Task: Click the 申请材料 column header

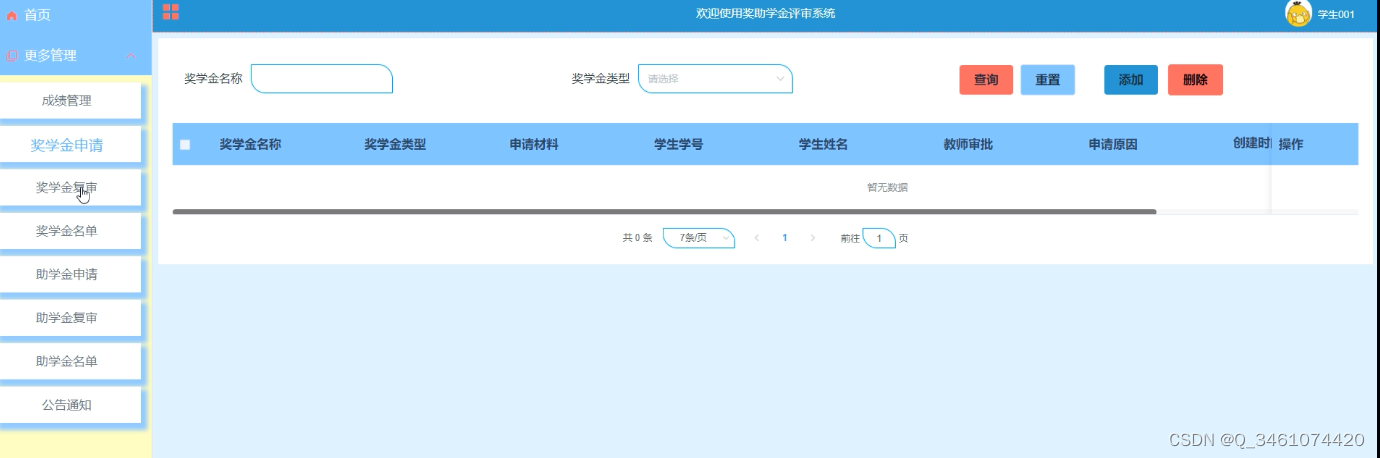Action: pos(534,145)
